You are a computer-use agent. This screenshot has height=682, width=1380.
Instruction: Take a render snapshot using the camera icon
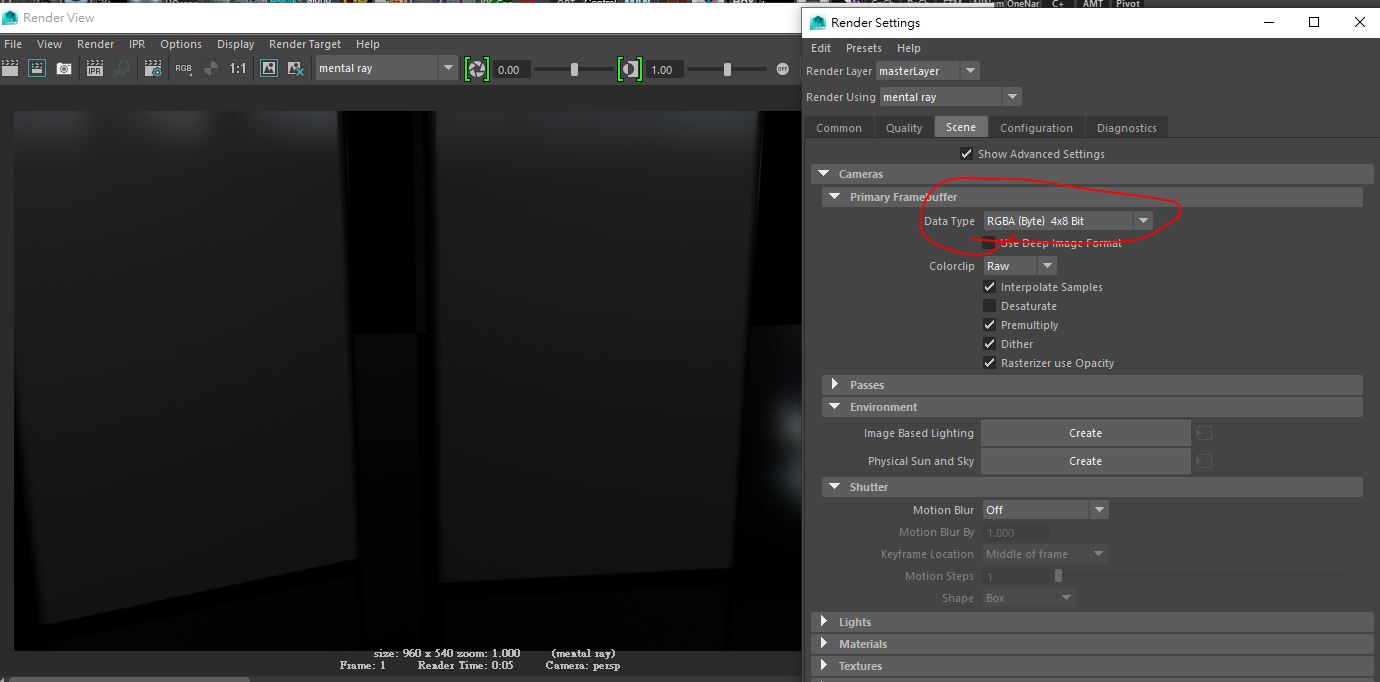tap(63, 68)
